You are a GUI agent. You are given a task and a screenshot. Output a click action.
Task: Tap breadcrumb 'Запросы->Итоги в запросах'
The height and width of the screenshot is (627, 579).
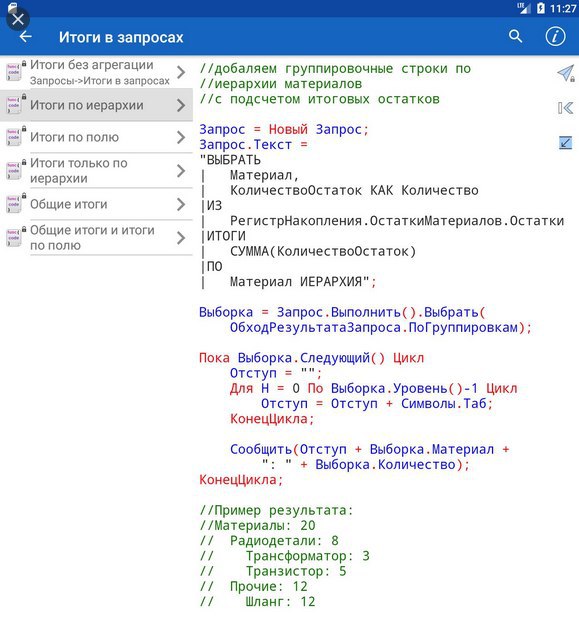point(100,81)
